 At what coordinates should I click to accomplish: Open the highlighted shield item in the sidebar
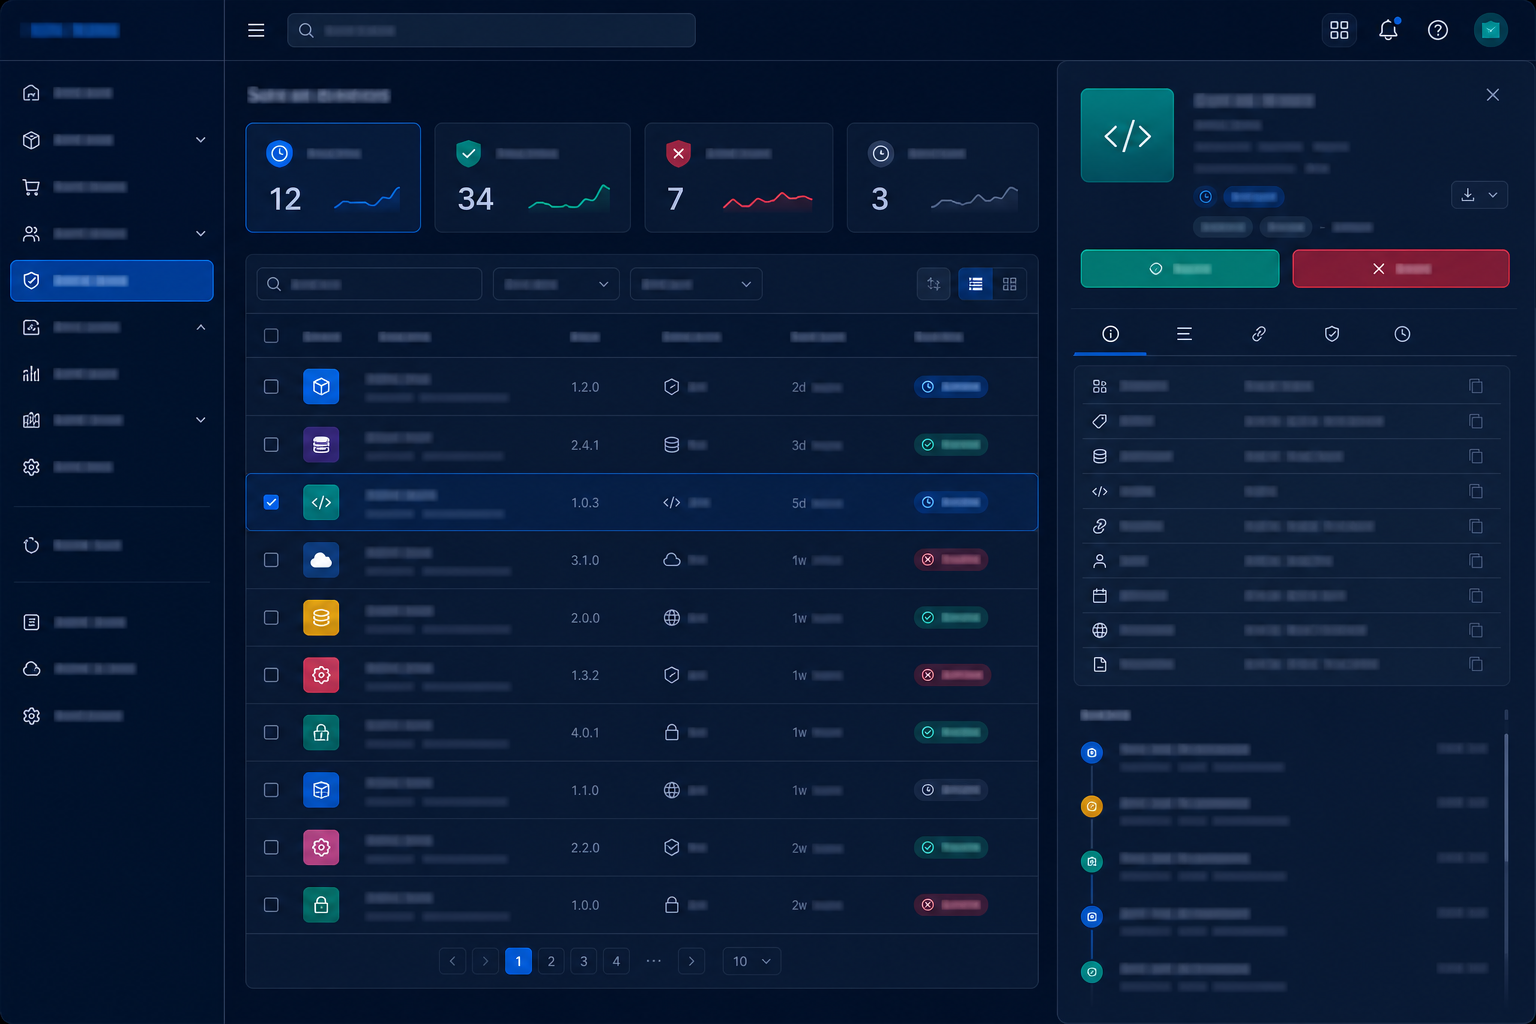click(x=112, y=281)
